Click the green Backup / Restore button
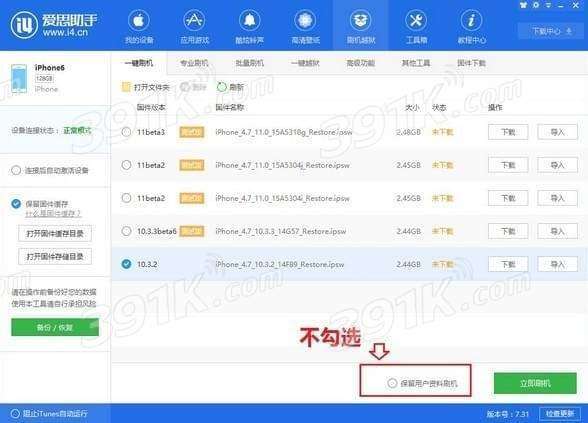 (55, 327)
